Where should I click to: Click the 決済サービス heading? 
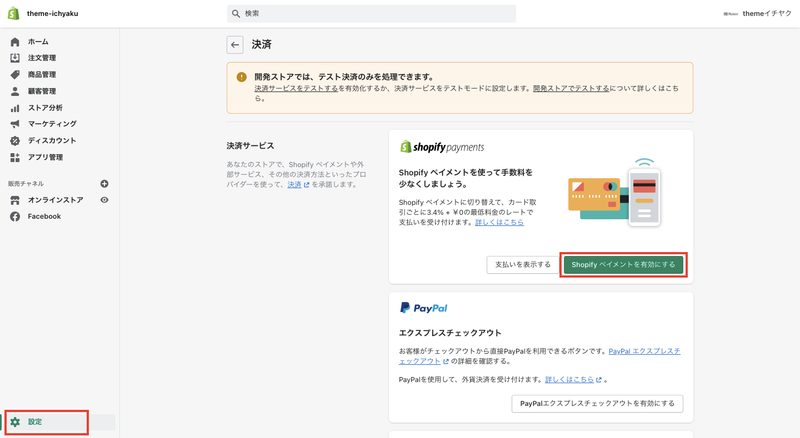(x=251, y=146)
